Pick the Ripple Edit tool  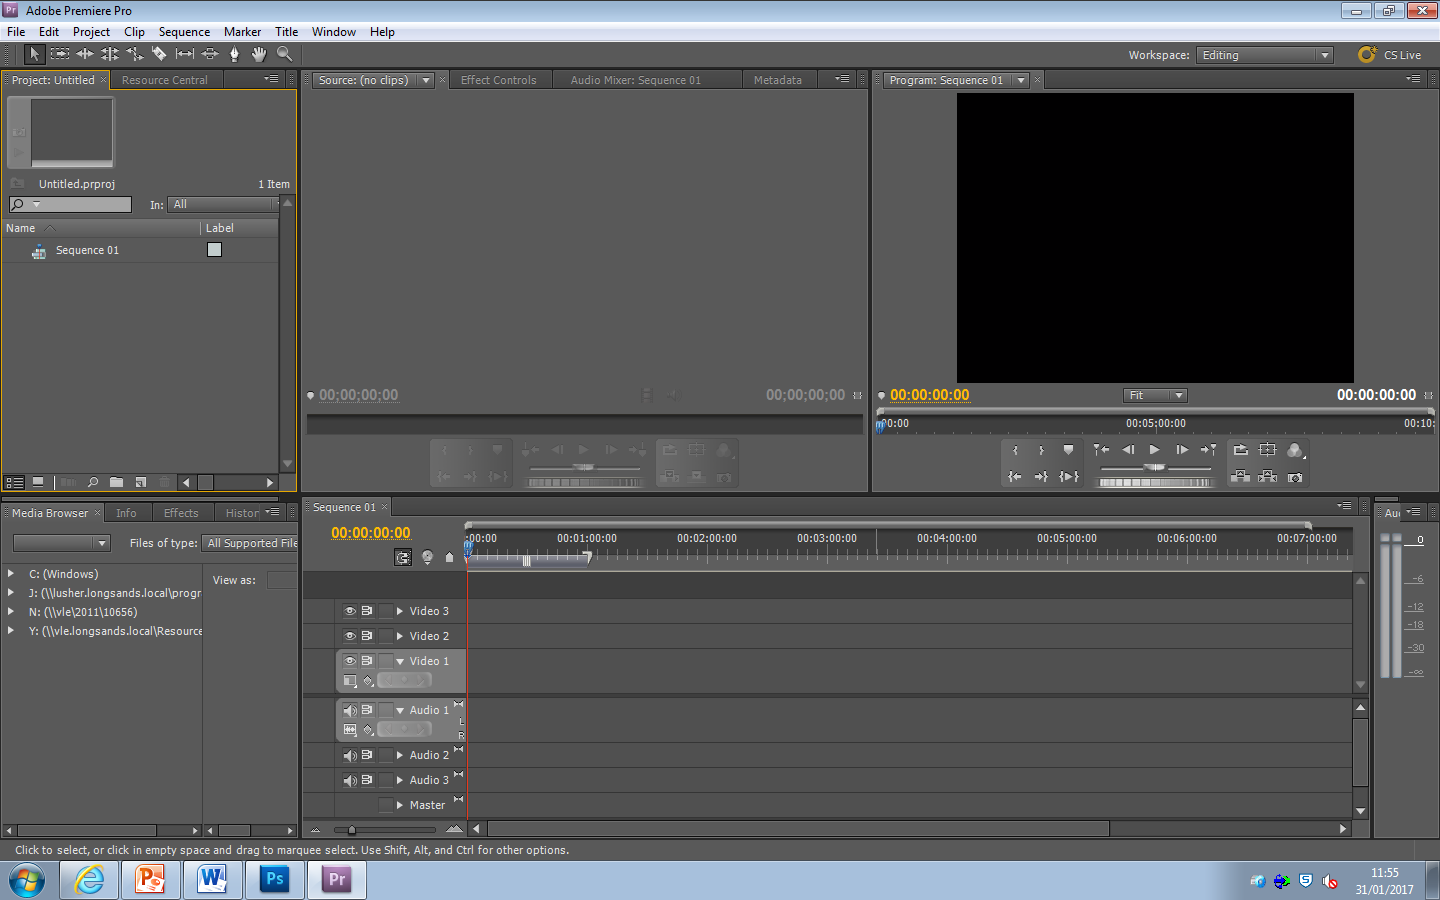[85, 54]
